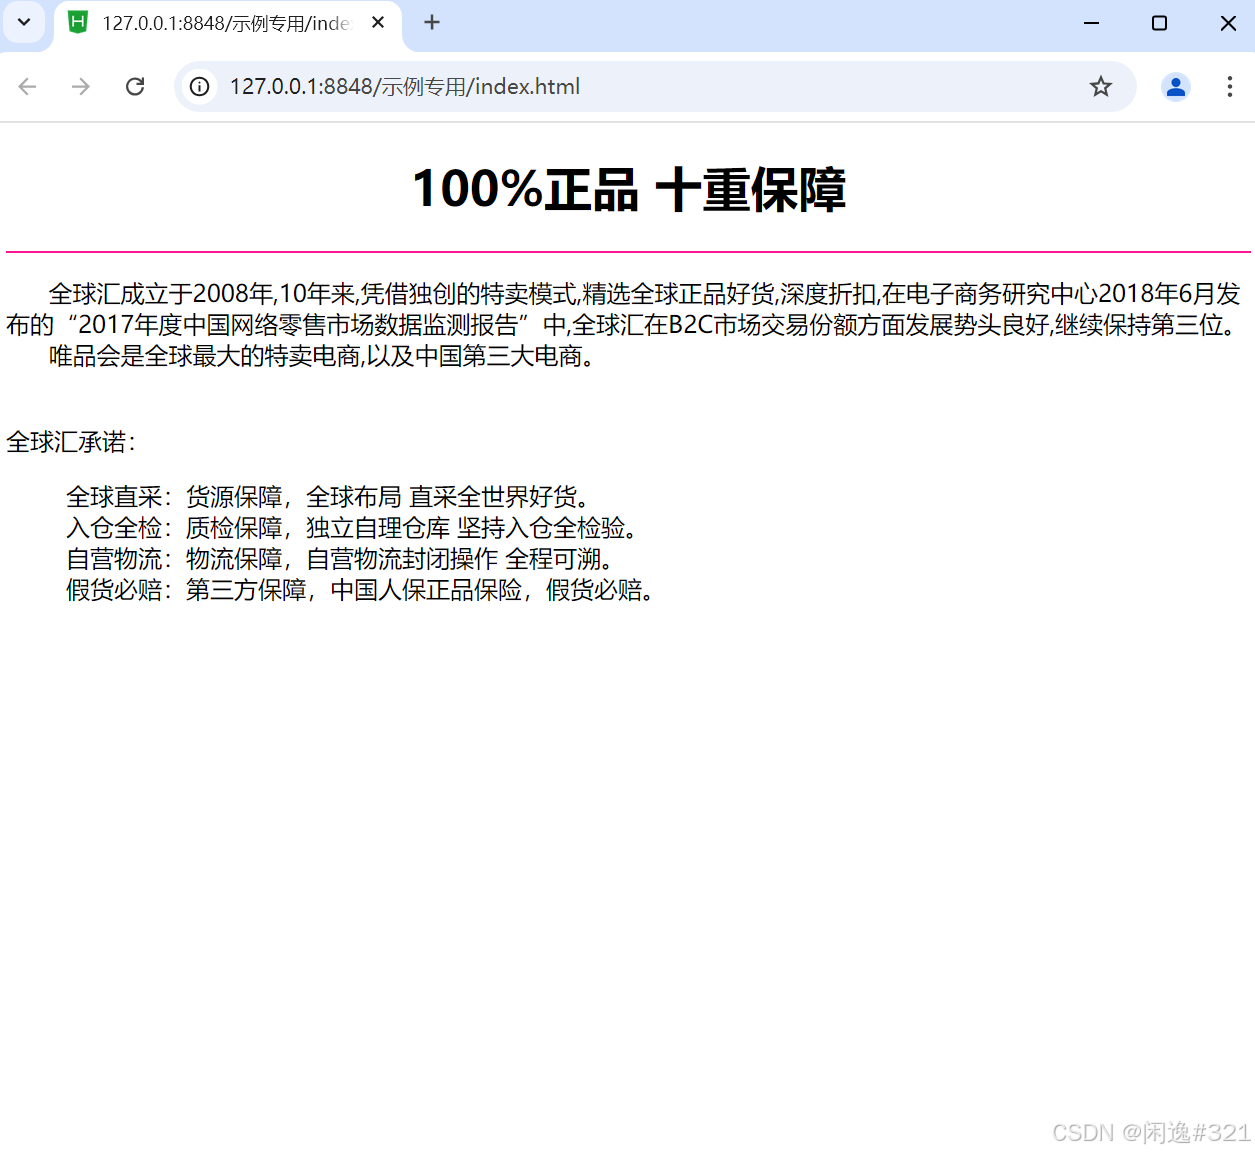
Task: Maximize the browser window
Action: click(x=1159, y=23)
